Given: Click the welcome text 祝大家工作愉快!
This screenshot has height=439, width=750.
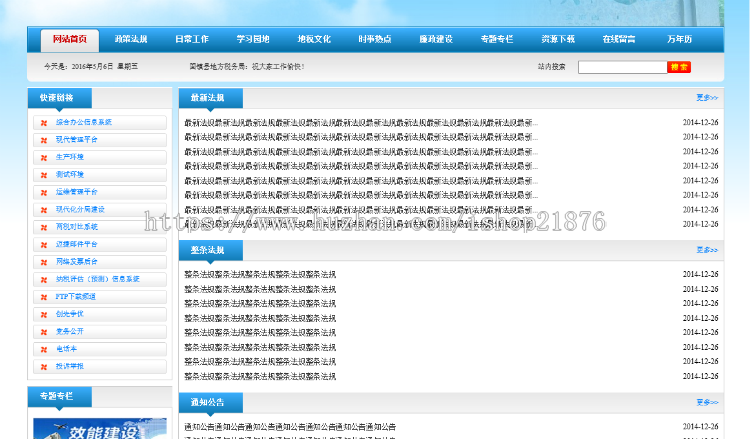Looking at the screenshot, I should tap(278, 66).
